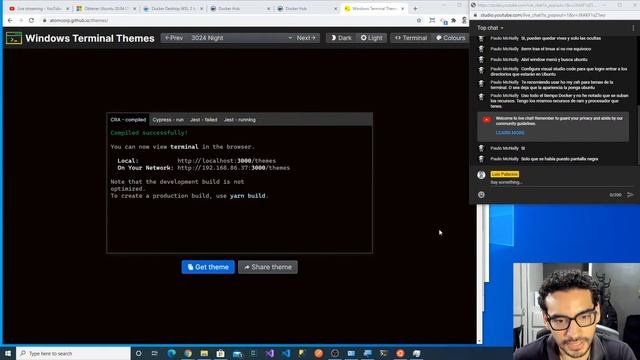Show the Terminal preview view
Viewport: 640px width, 360px height.
[411, 38]
